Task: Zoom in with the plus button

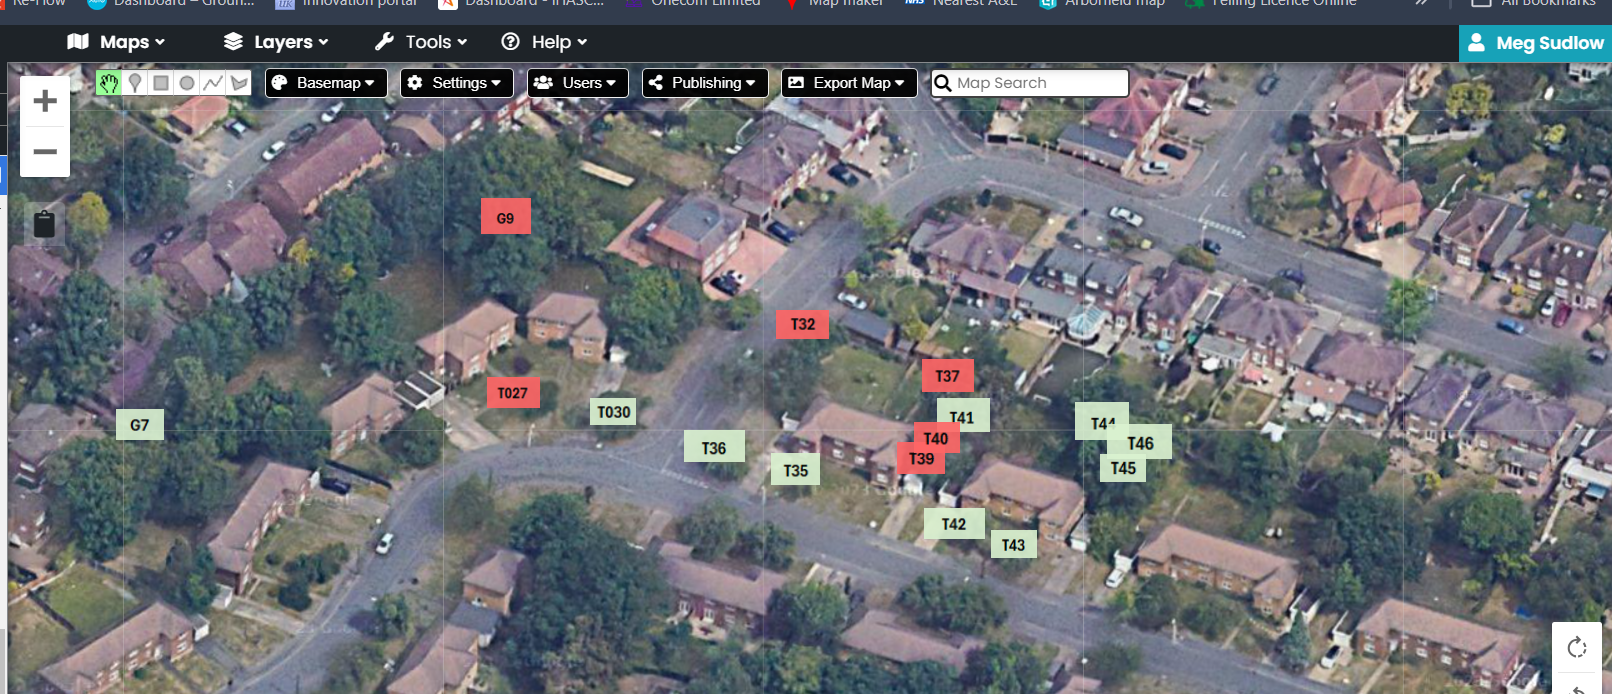Action: click(45, 101)
